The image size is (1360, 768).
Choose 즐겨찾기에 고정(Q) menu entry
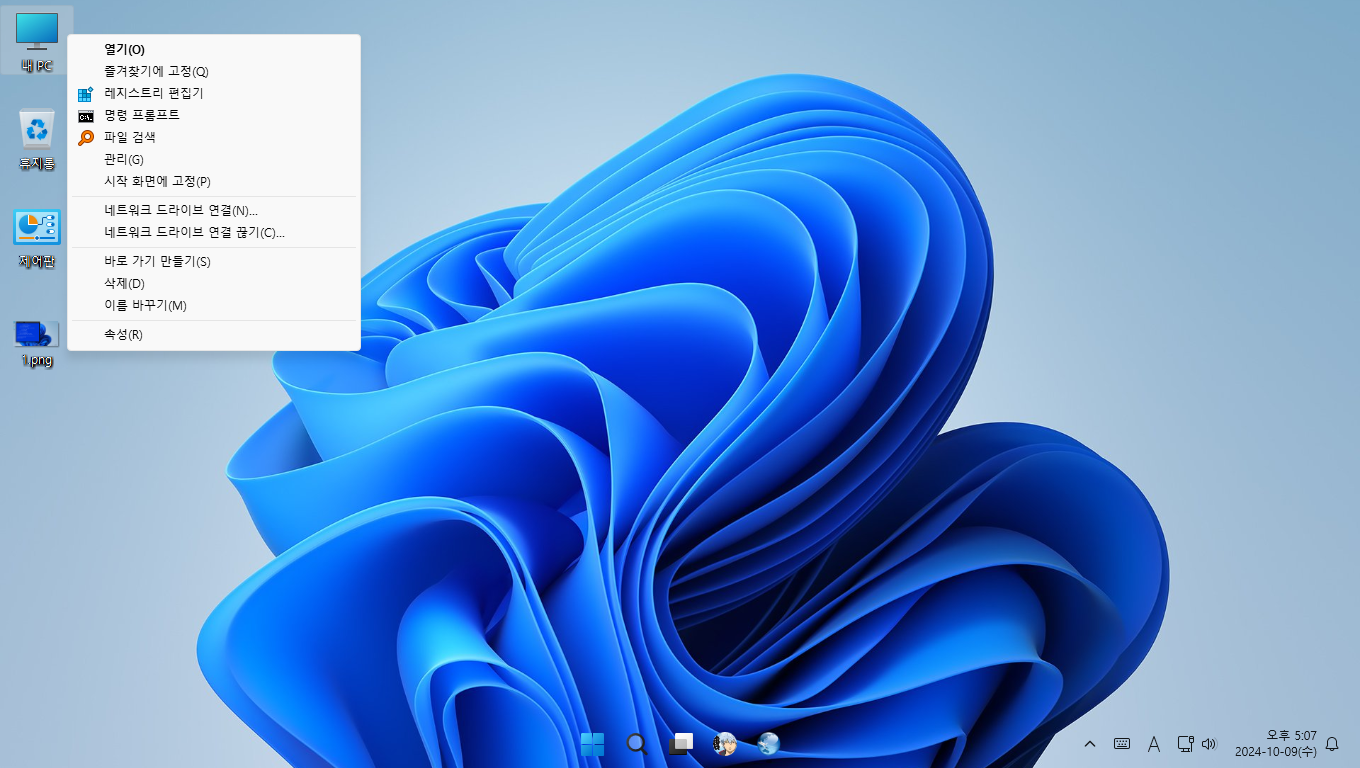point(214,71)
